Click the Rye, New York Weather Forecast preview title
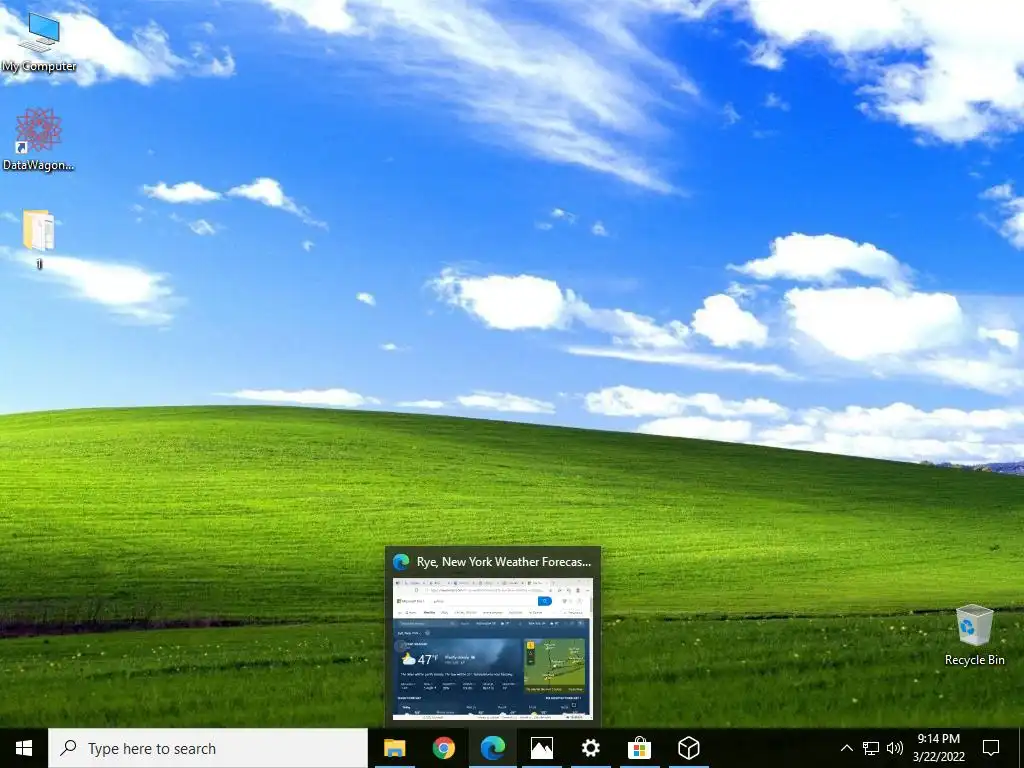The height and width of the screenshot is (768, 1024). coord(504,562)
